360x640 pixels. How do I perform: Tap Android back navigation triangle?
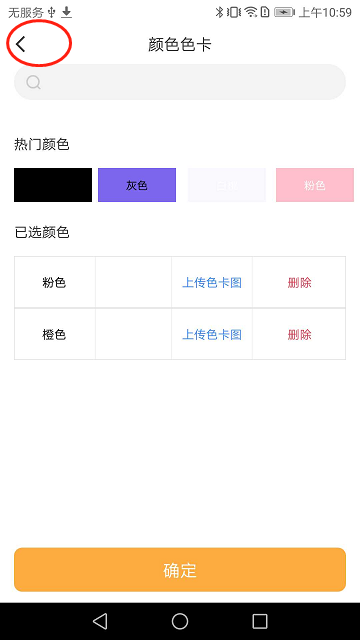point(100,621)
